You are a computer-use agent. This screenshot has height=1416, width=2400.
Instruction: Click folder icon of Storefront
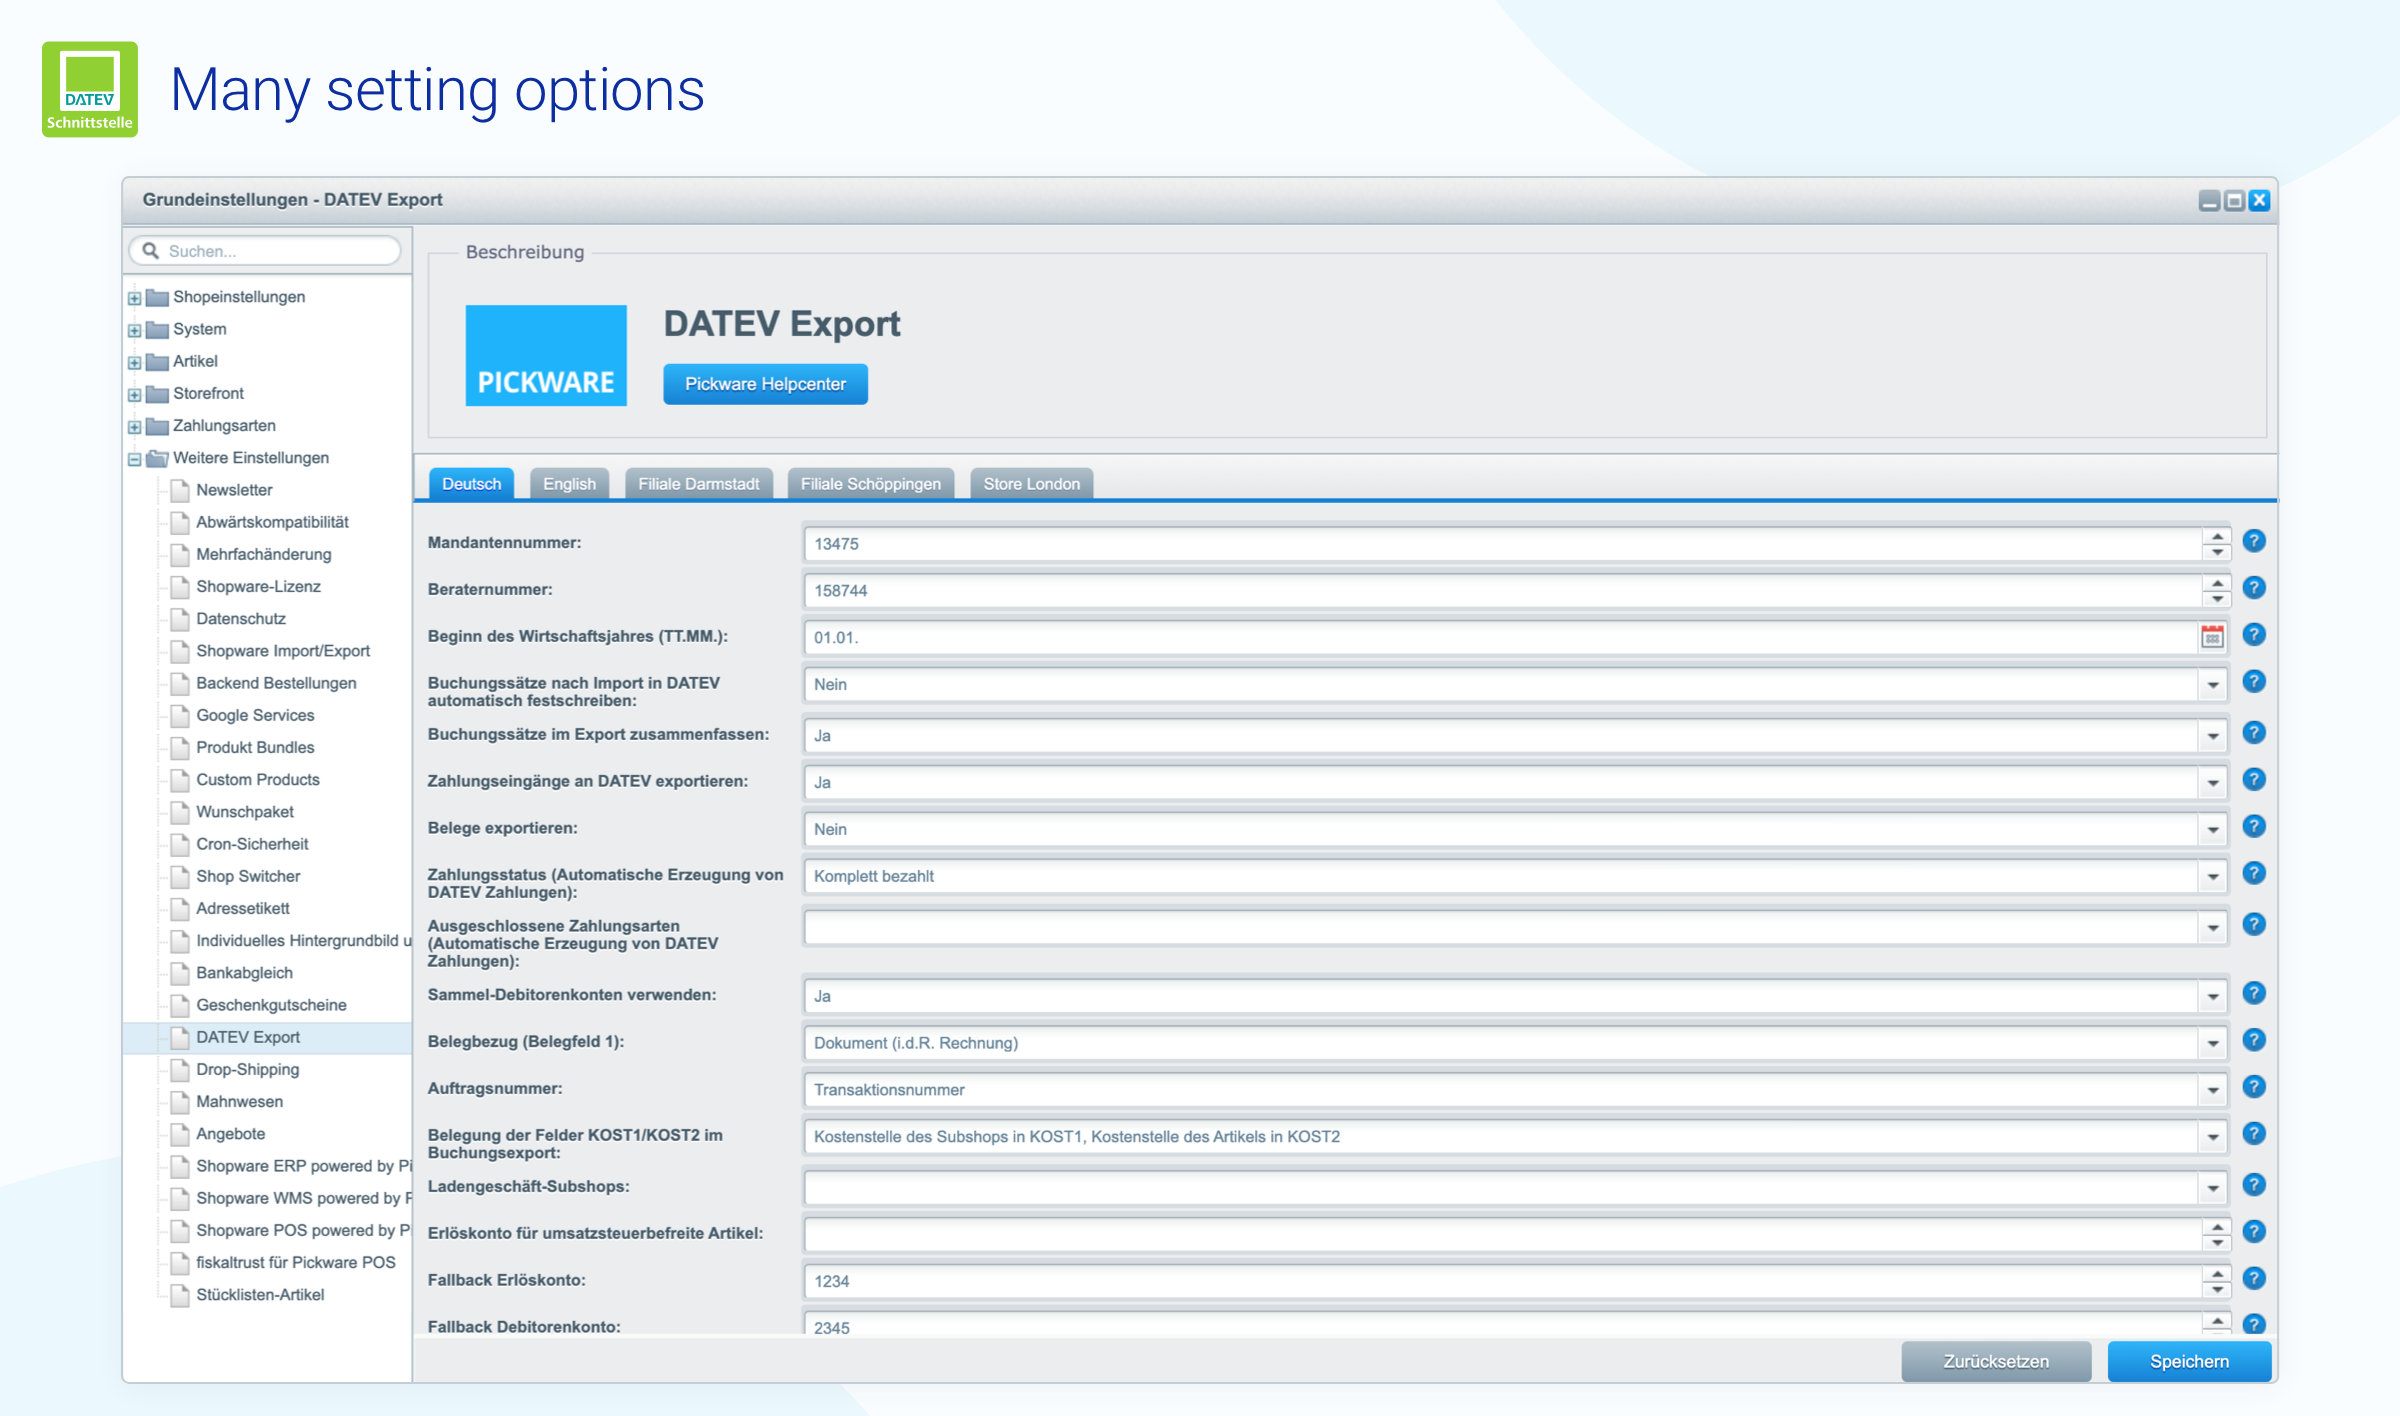click(x=157, y=393)
